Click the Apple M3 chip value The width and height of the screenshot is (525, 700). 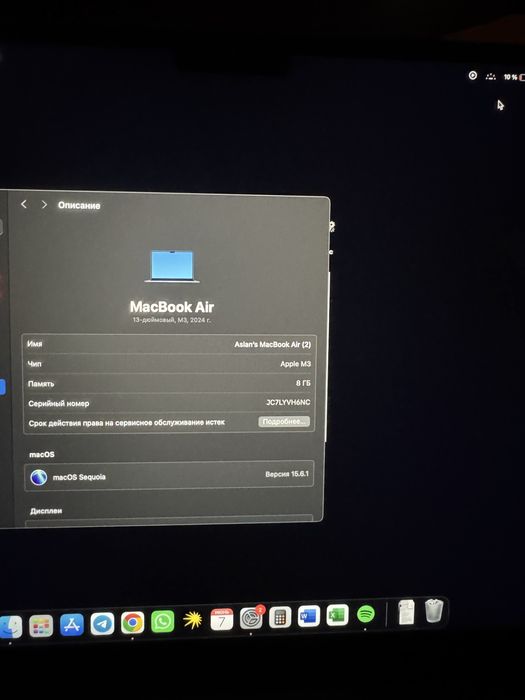click(x=296, y=364)
